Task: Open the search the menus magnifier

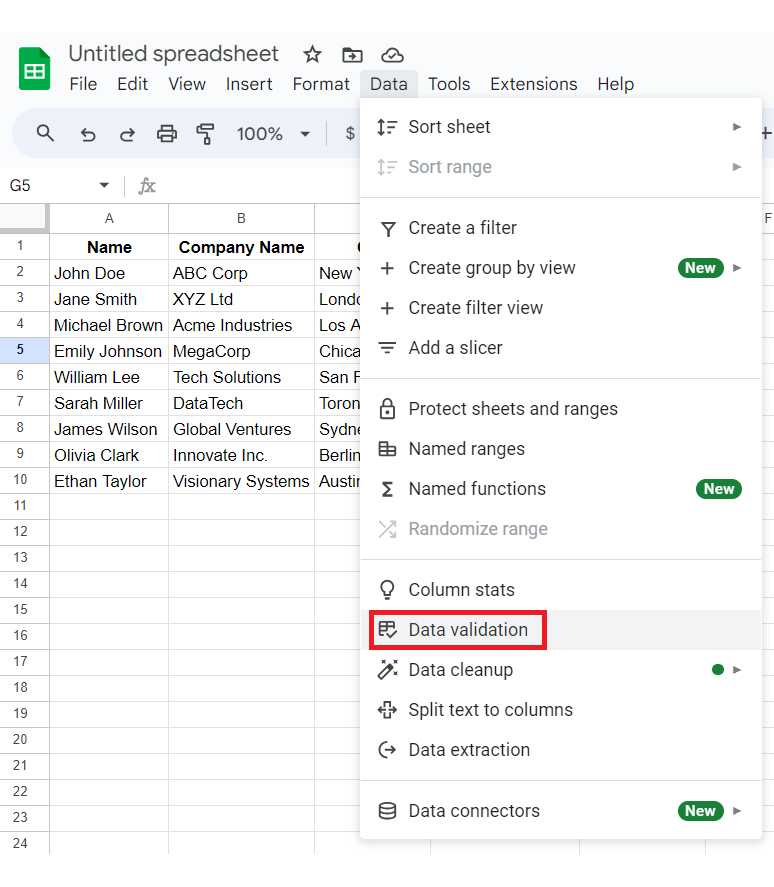Action: coord(45,134)
